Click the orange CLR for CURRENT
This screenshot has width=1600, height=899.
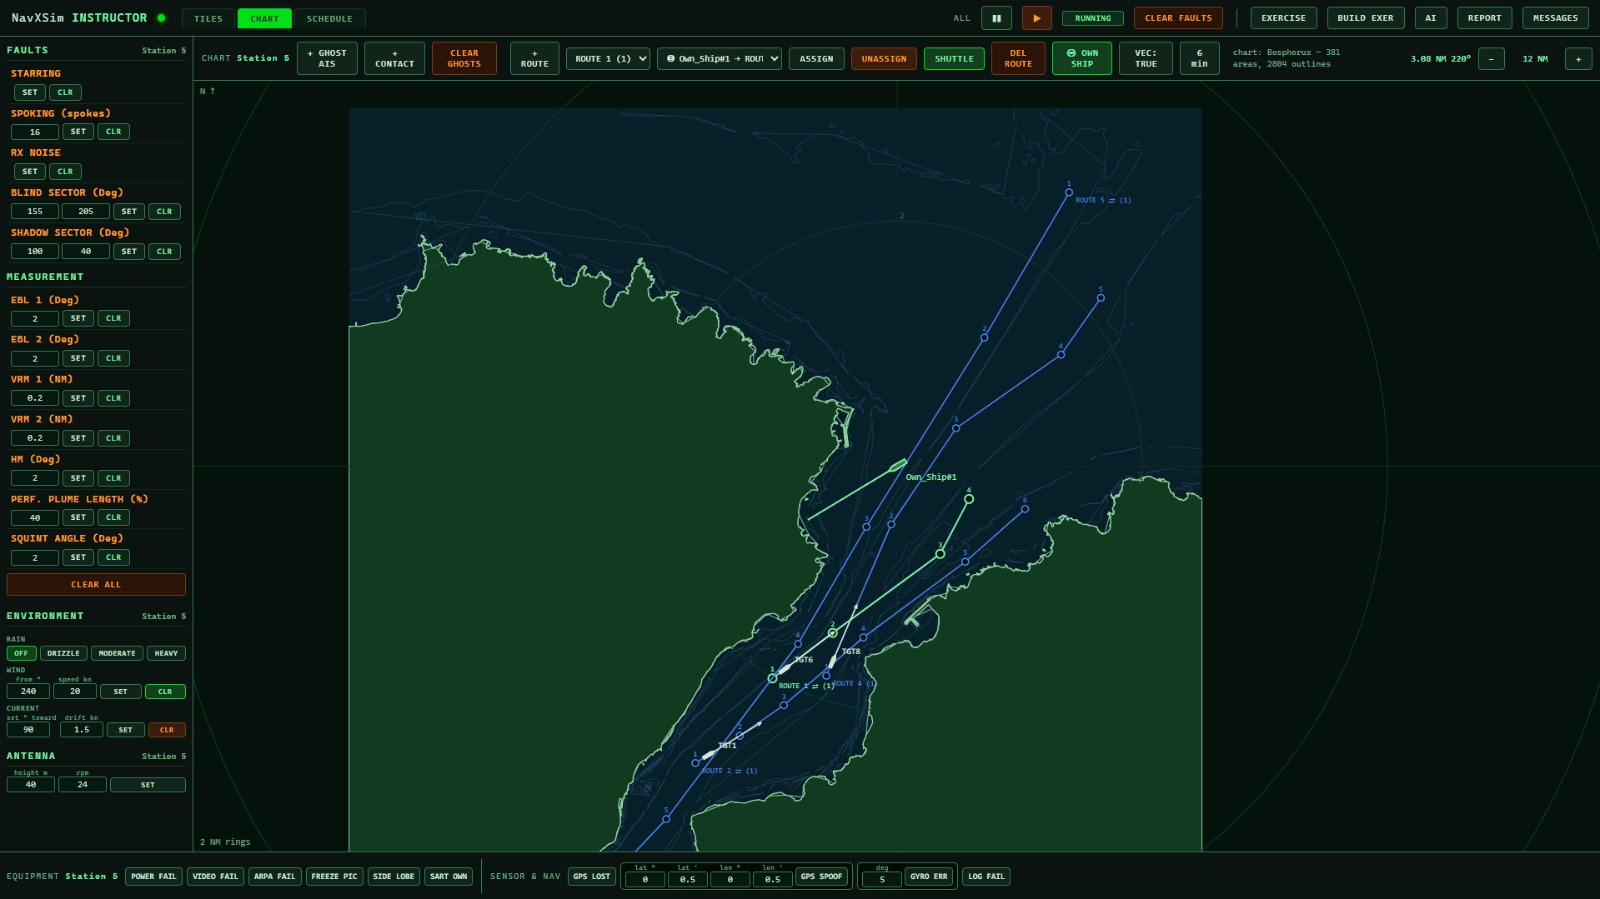point(167,729)
